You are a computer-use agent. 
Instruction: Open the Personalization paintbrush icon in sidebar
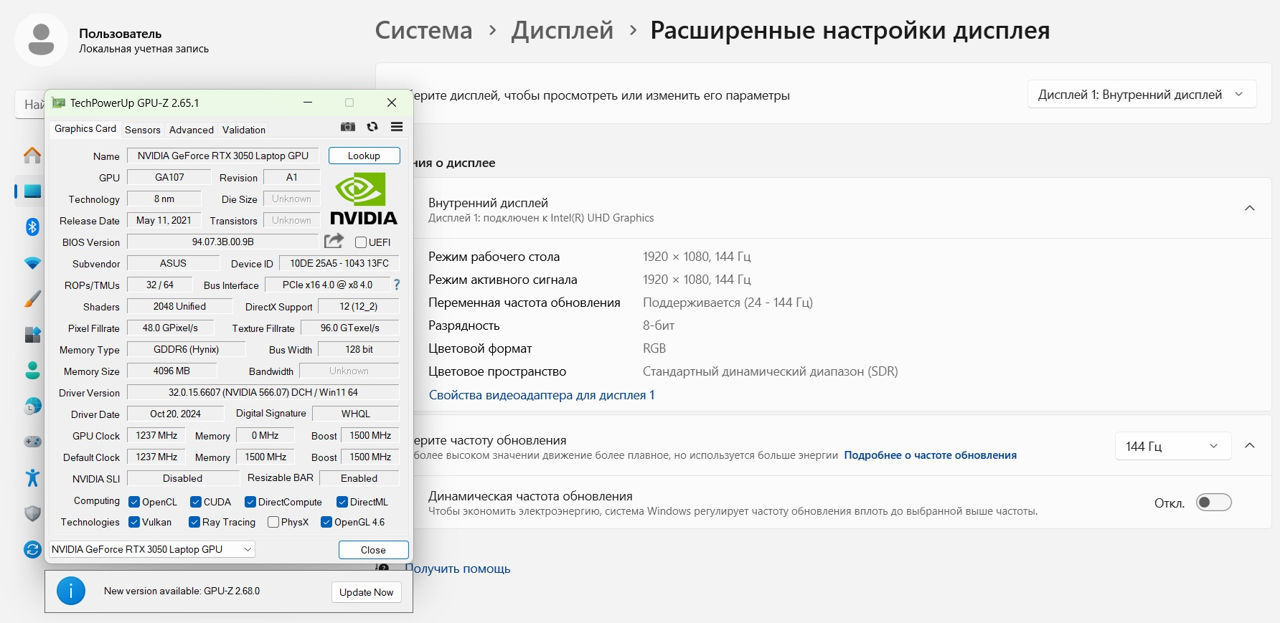click(x=32, y=299)
